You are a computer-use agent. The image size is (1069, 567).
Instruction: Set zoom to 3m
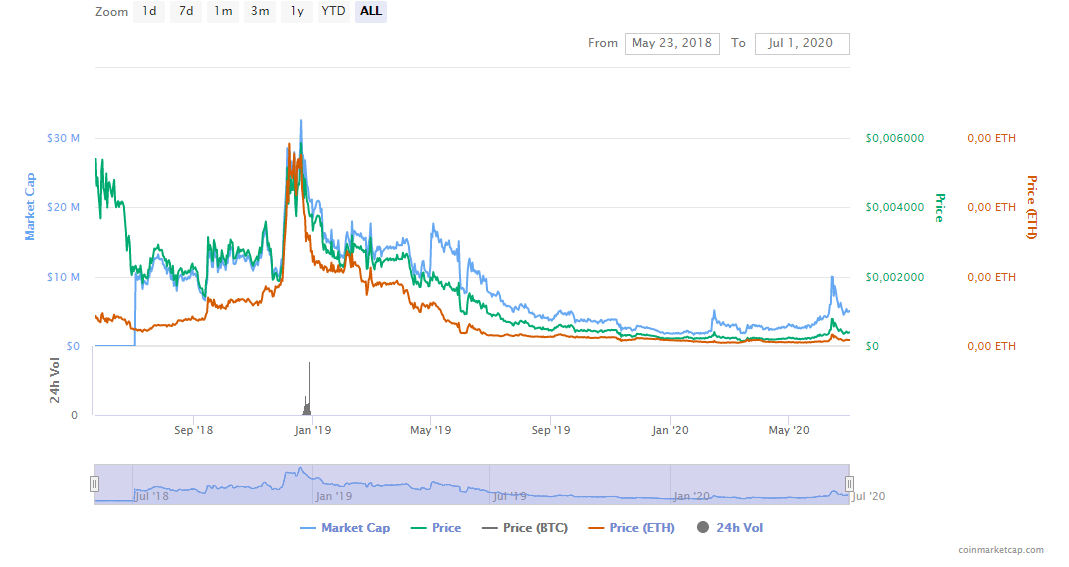[260, 12]
